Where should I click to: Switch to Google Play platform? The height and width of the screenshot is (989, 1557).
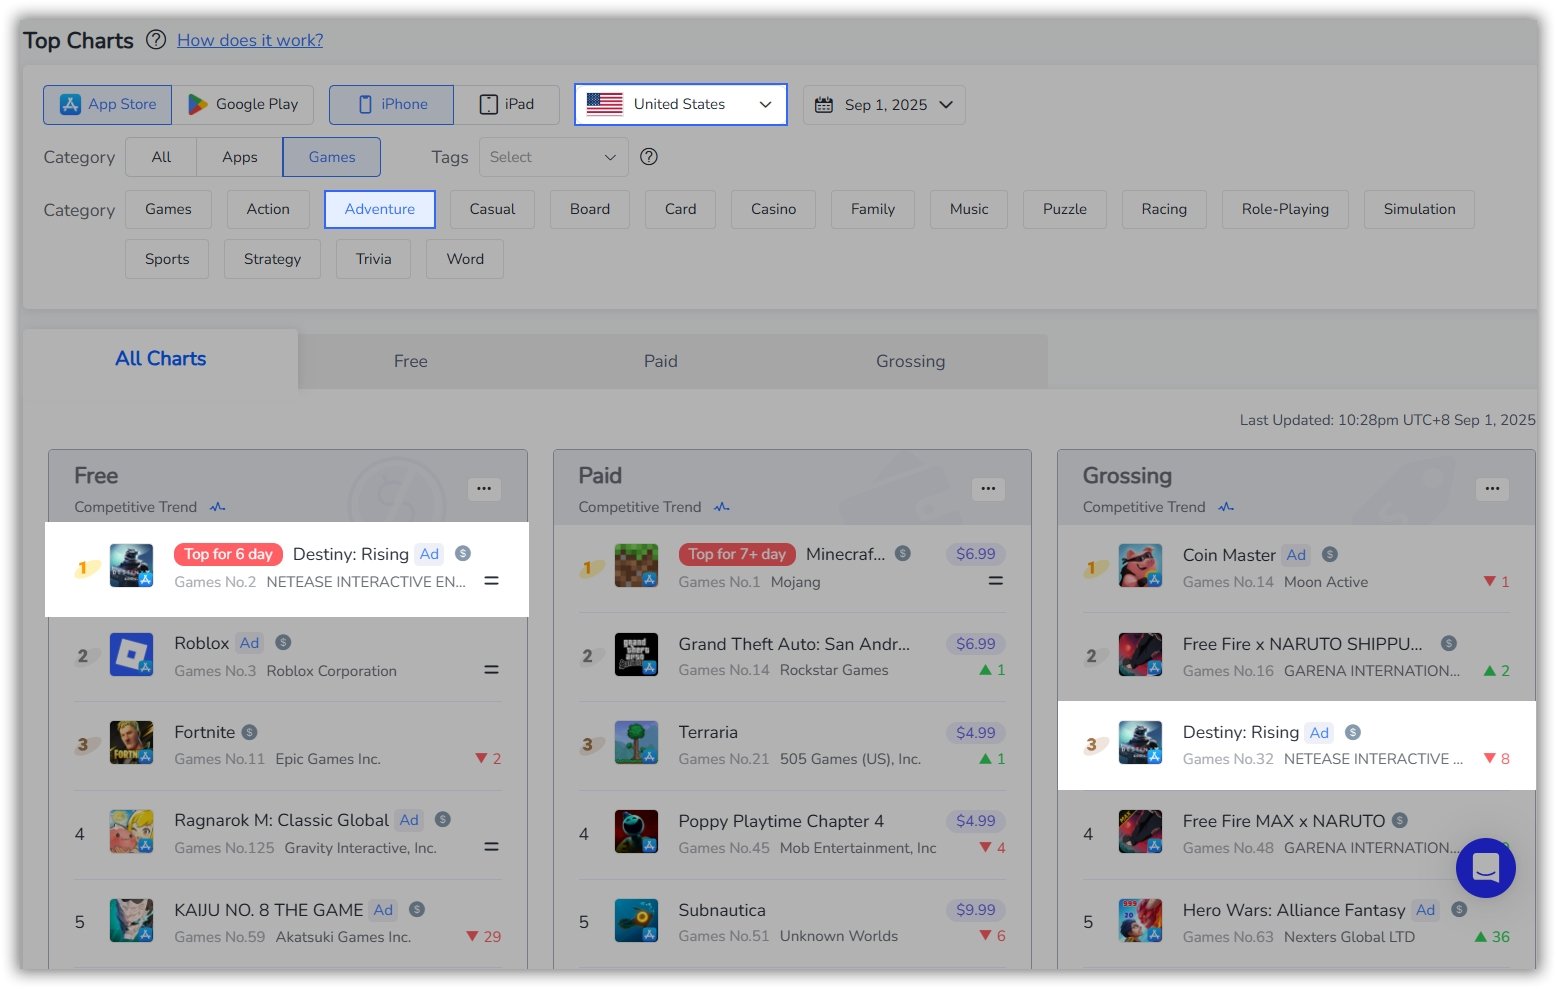coord(243,104)
